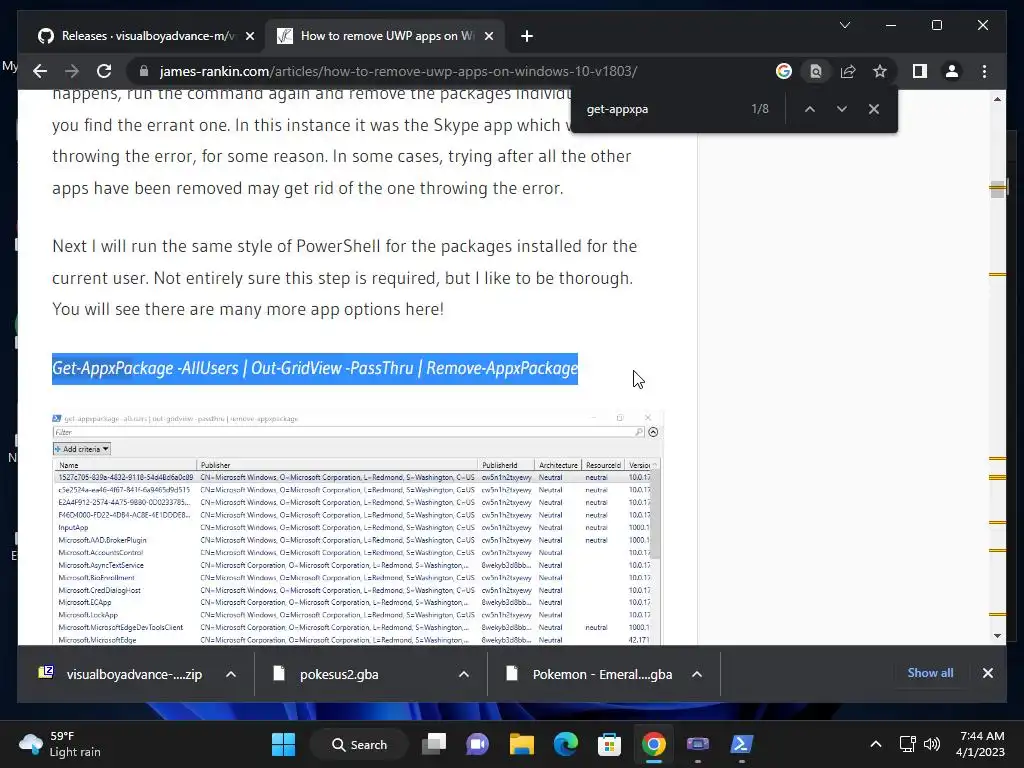Open Microsoft Store from the taskbar
This screenshot has width=1024, height=768.
pyautogui.click(x=609, y=744)
